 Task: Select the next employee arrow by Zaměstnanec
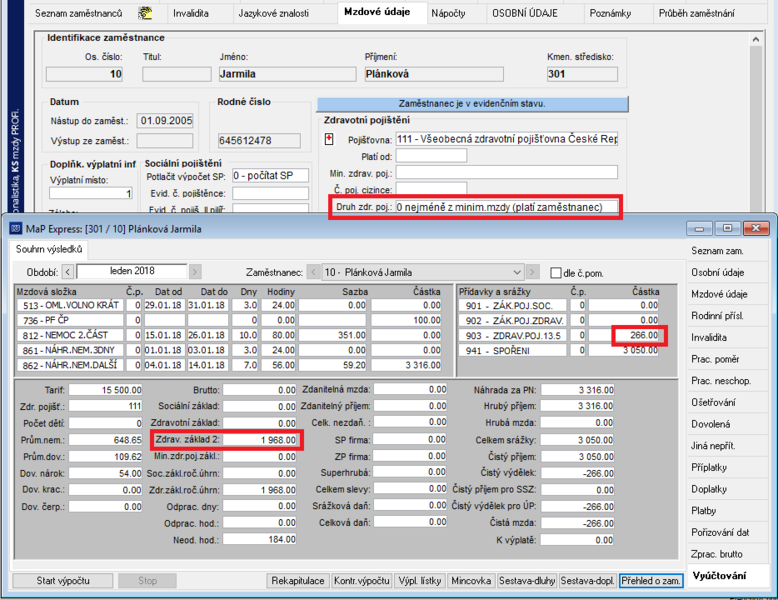point(532,272)
